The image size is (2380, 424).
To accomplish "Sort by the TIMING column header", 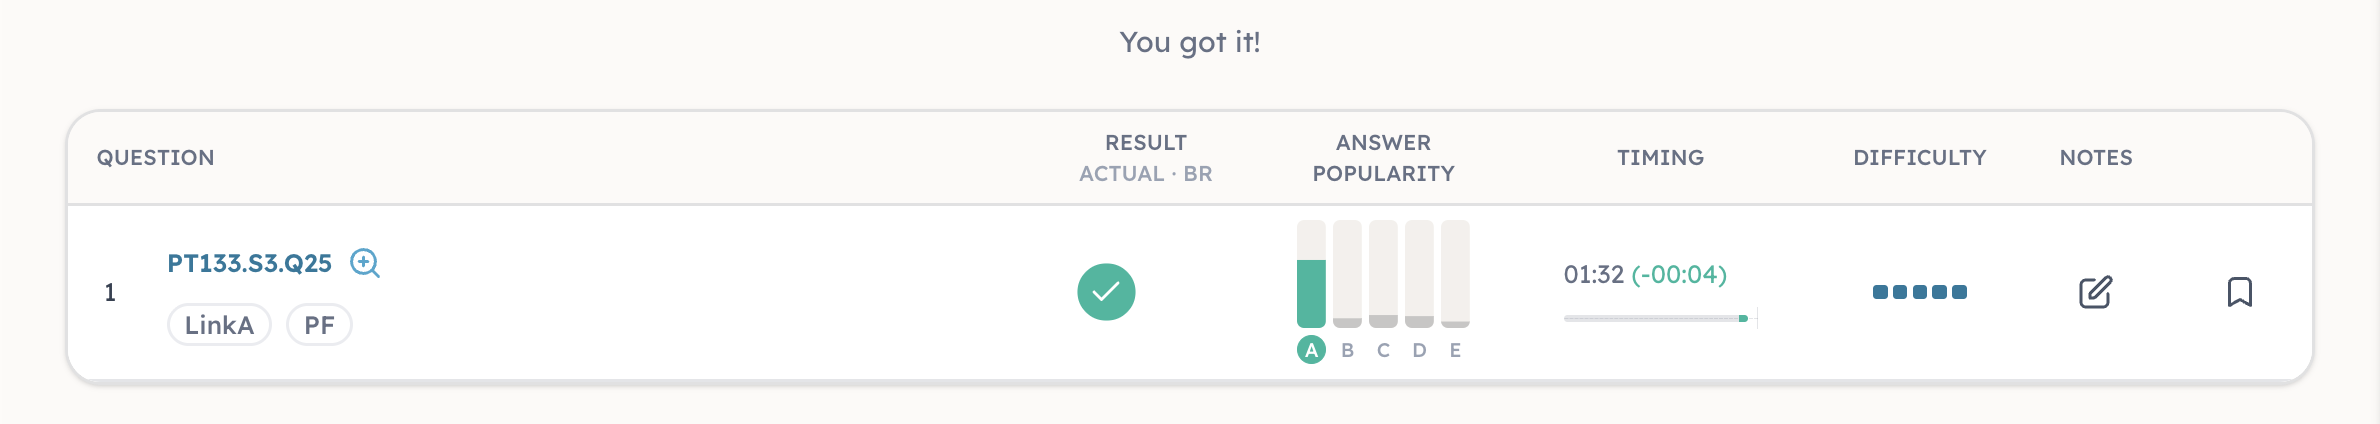I will 1660,158.
